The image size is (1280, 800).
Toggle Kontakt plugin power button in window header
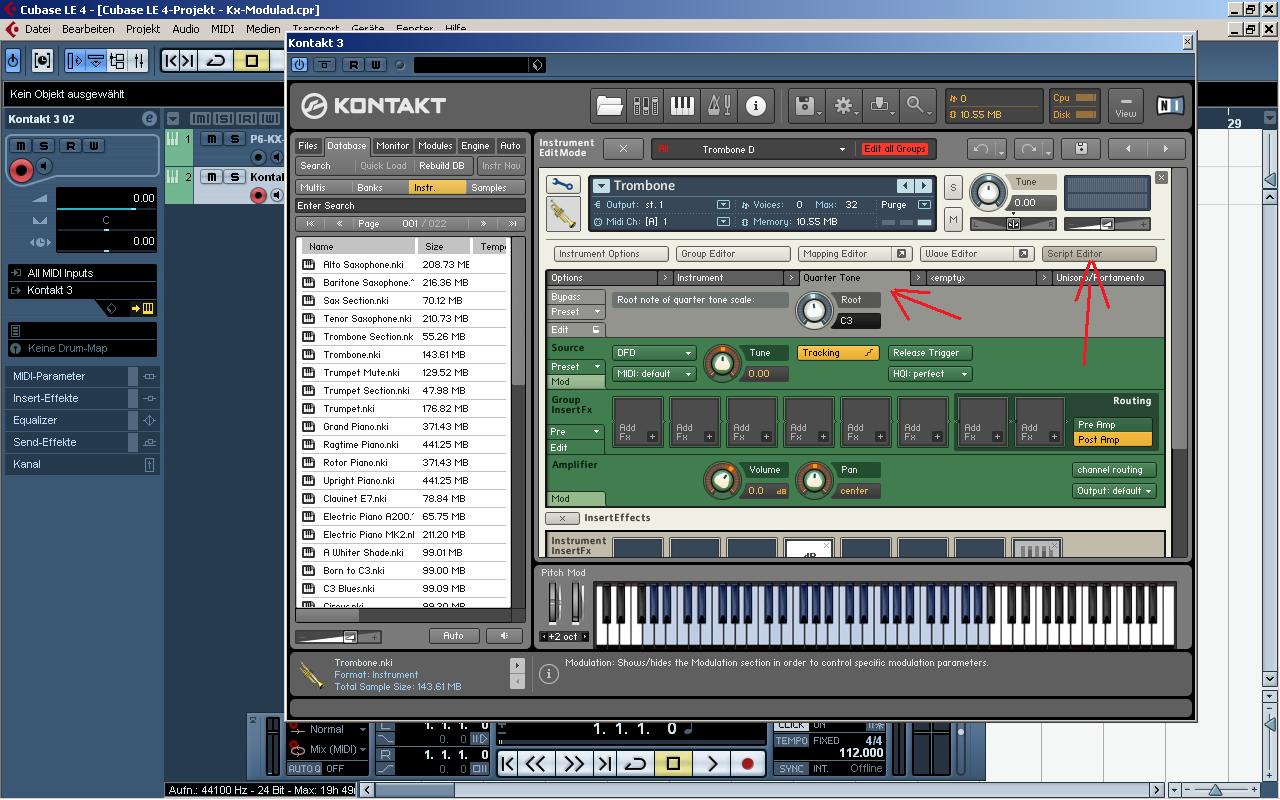pyautogui.click(x=300, y=65)
